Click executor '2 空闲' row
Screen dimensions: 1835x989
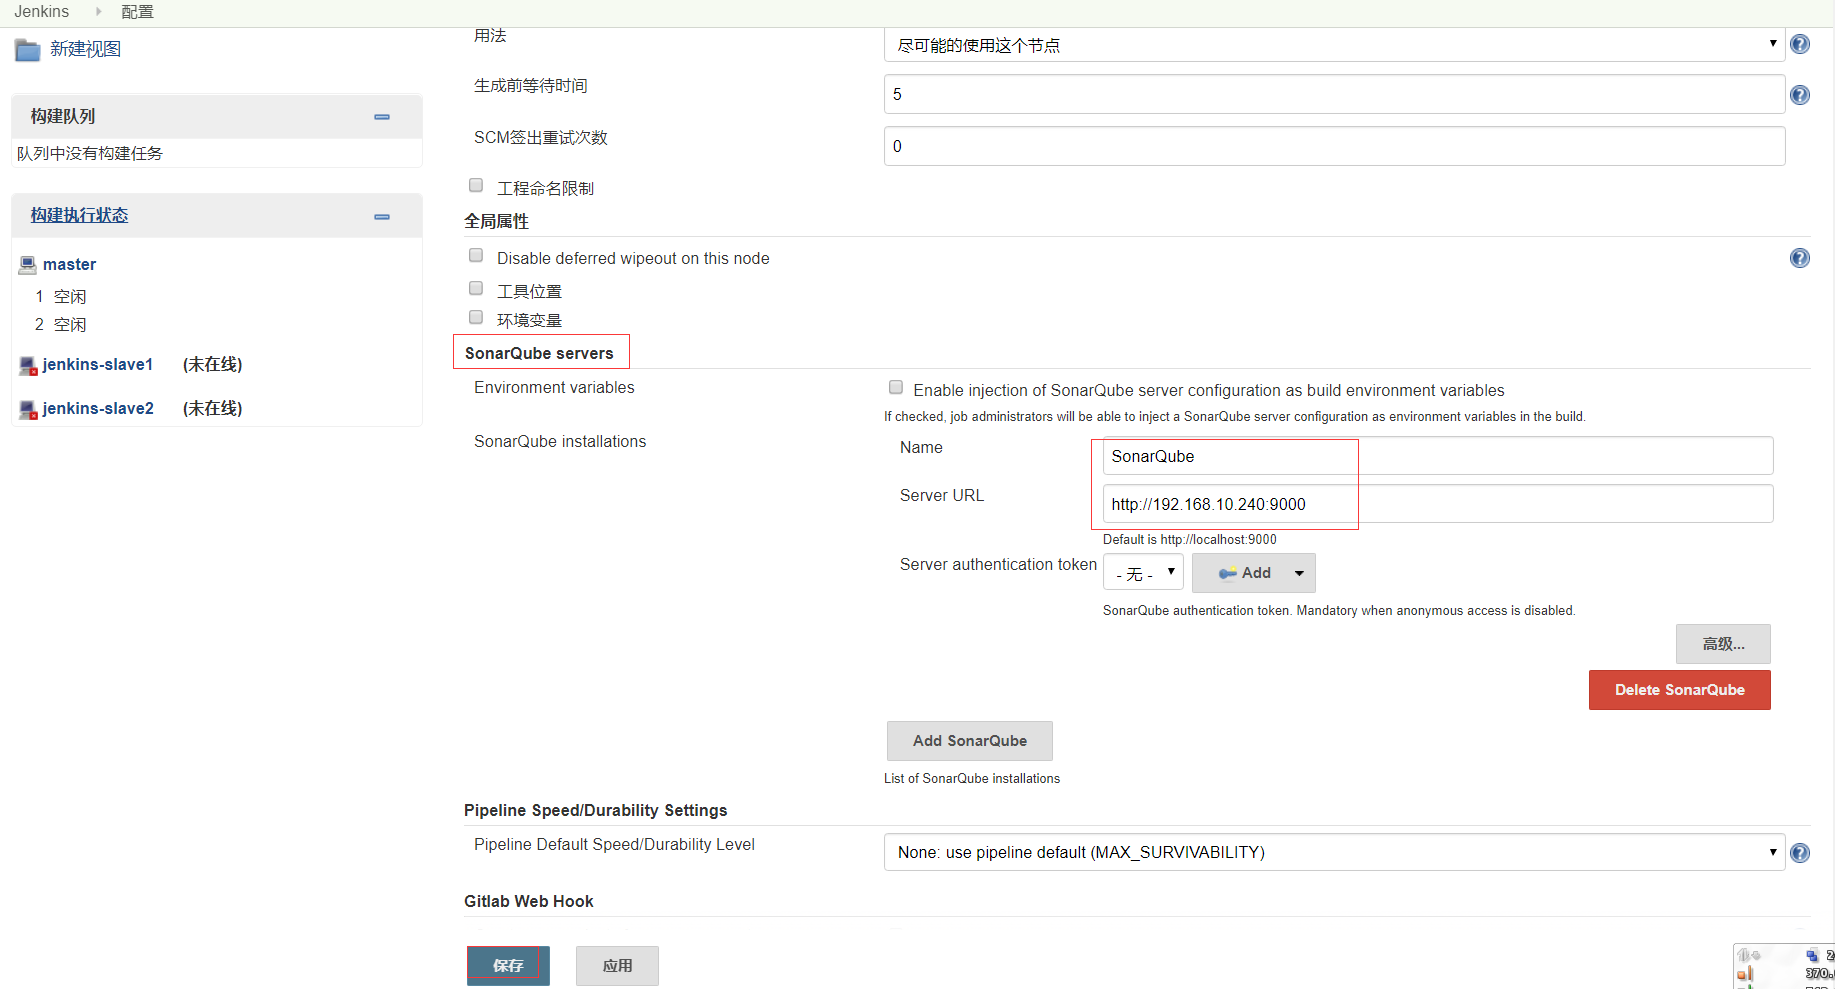click(61, 325)
